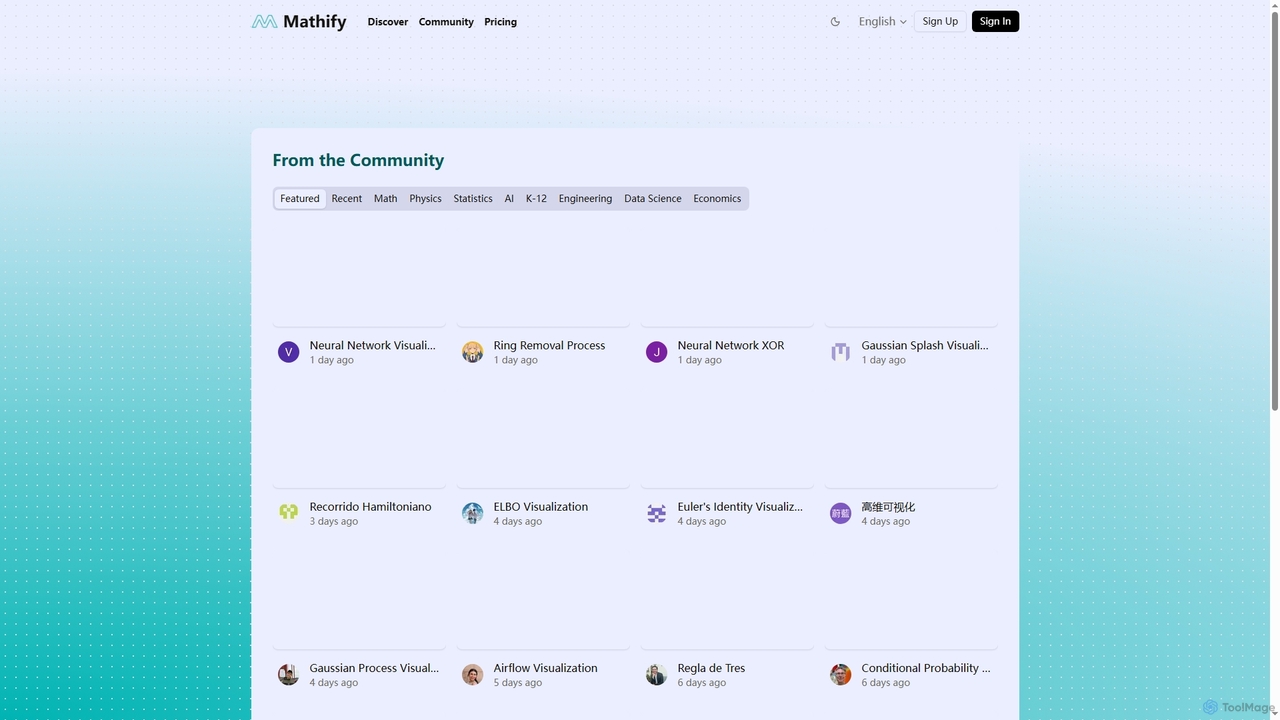
Task: Click the purple V avatar for Neural Network Visuali...
Action: [288, 352]
